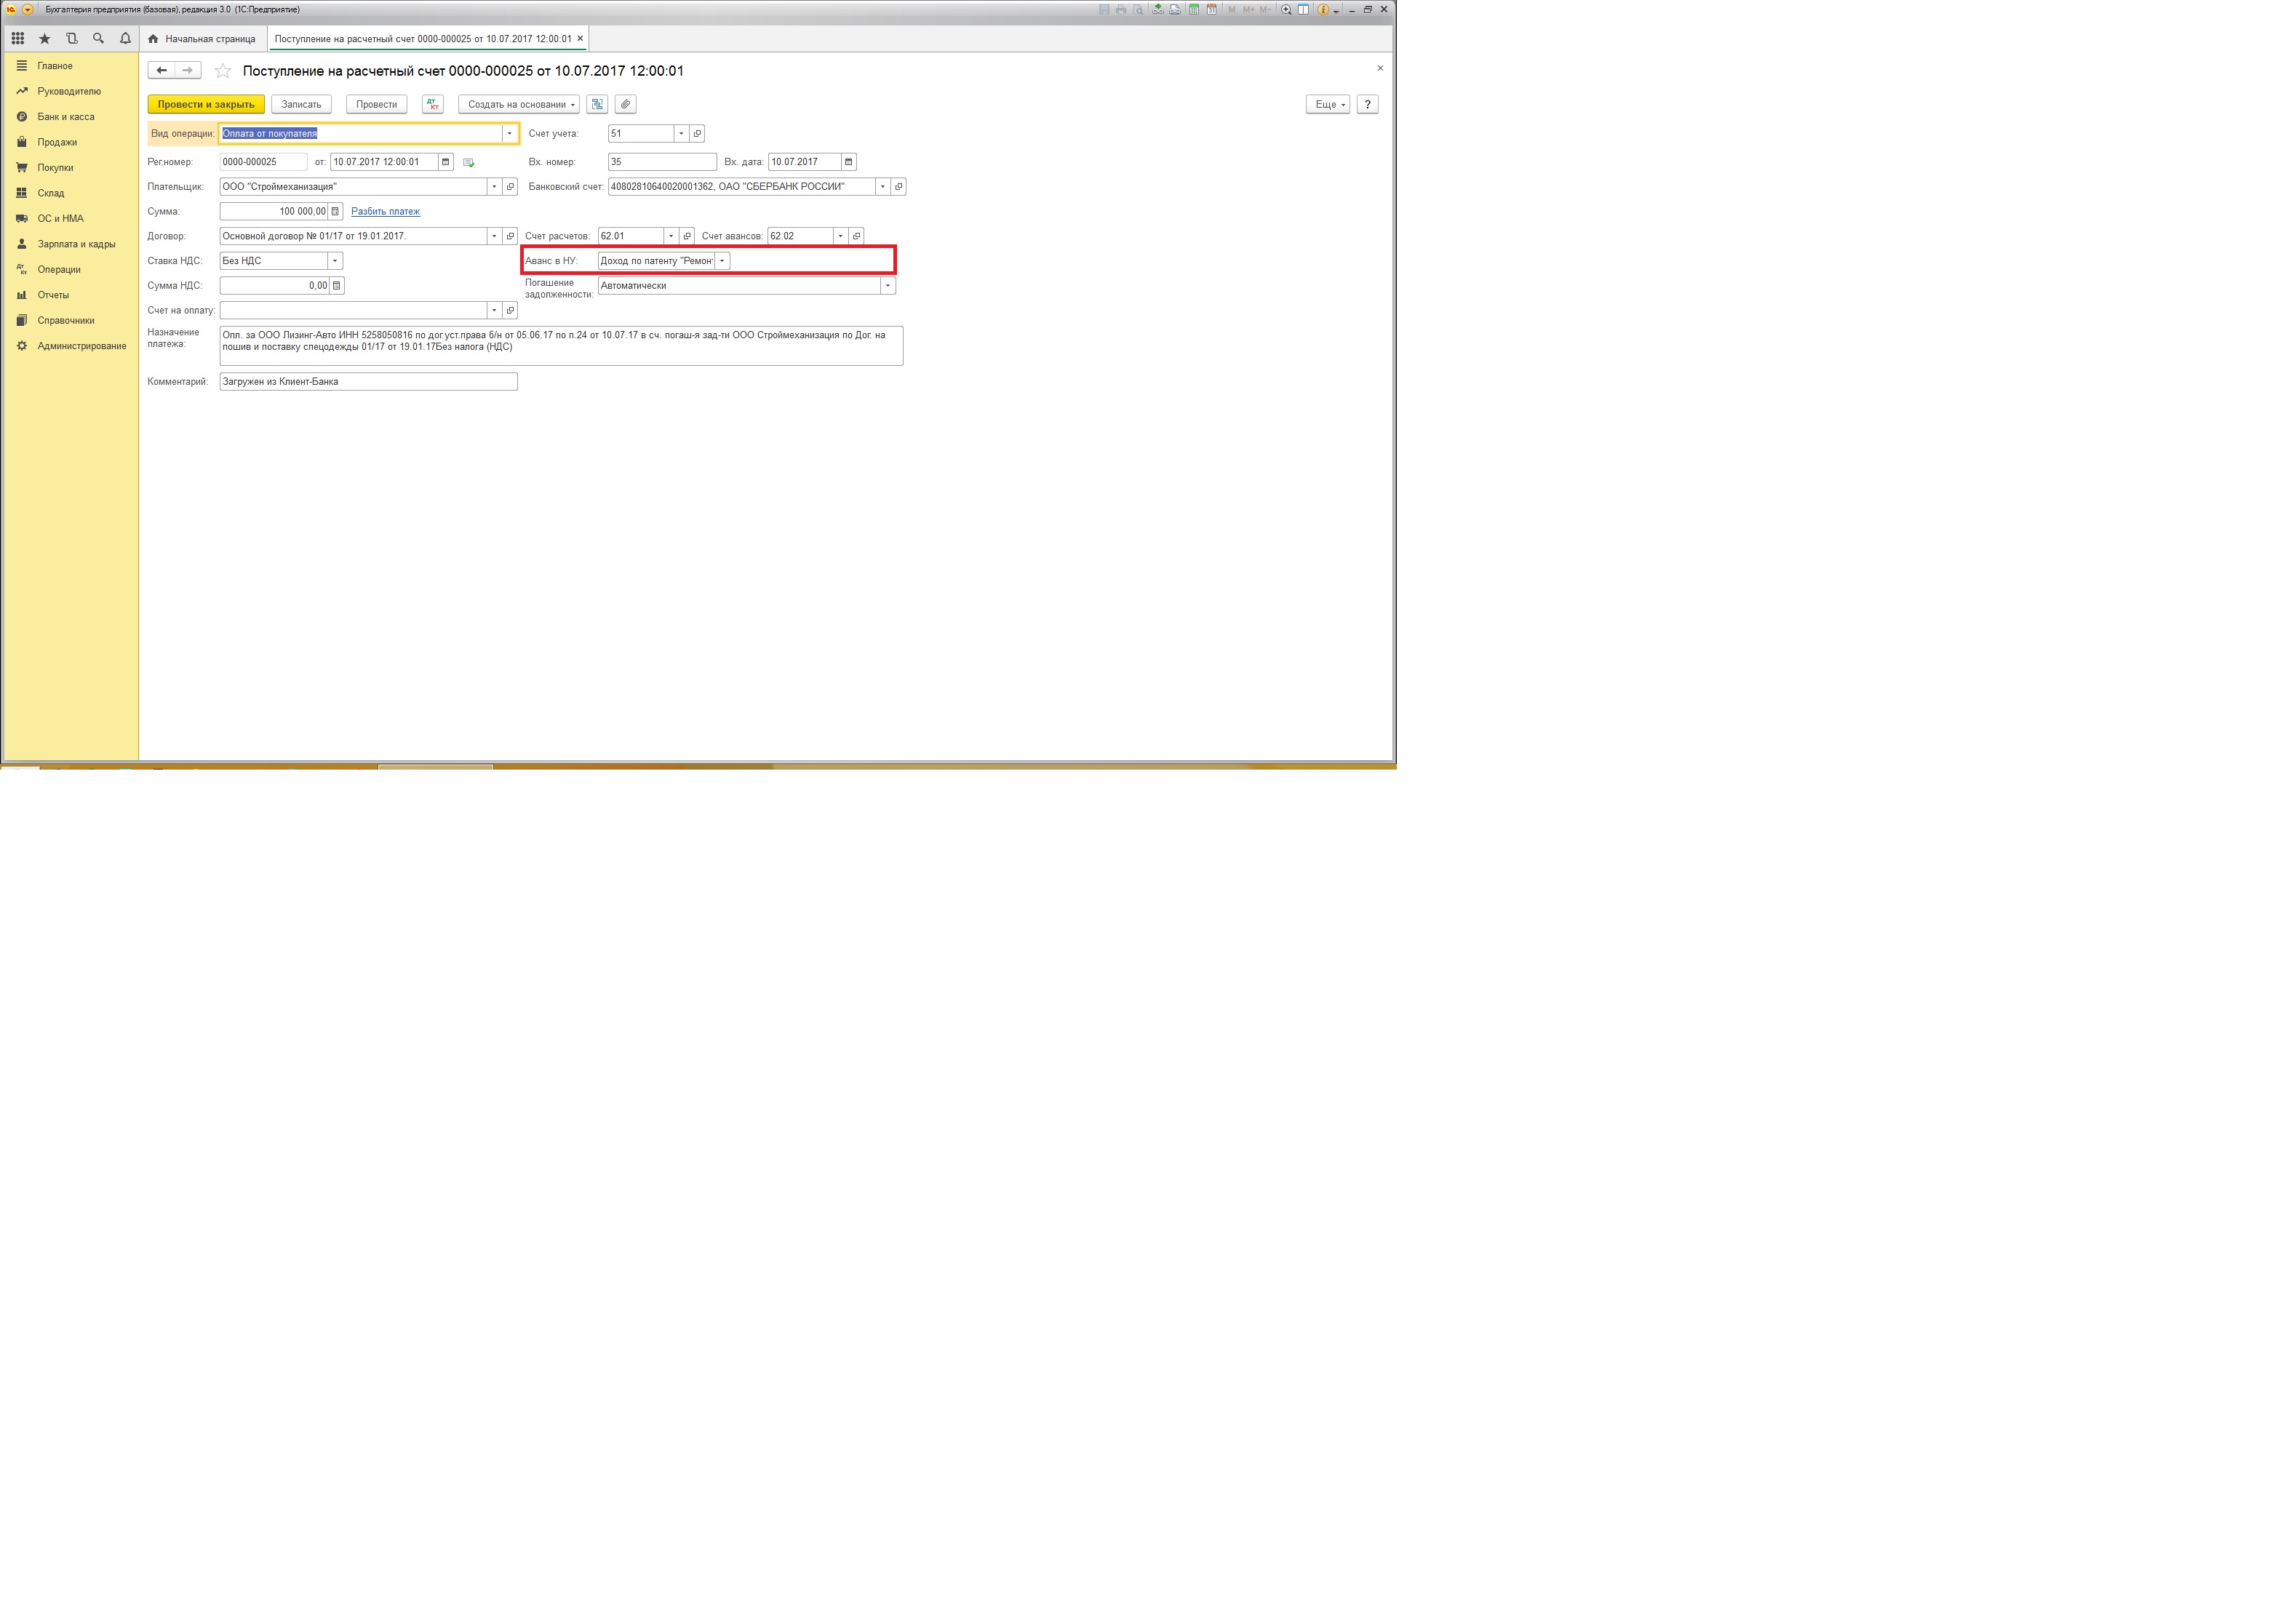Screen dimensions: 2296x1609
Task: Add document to favorites with the star outline
Action: 223,71
